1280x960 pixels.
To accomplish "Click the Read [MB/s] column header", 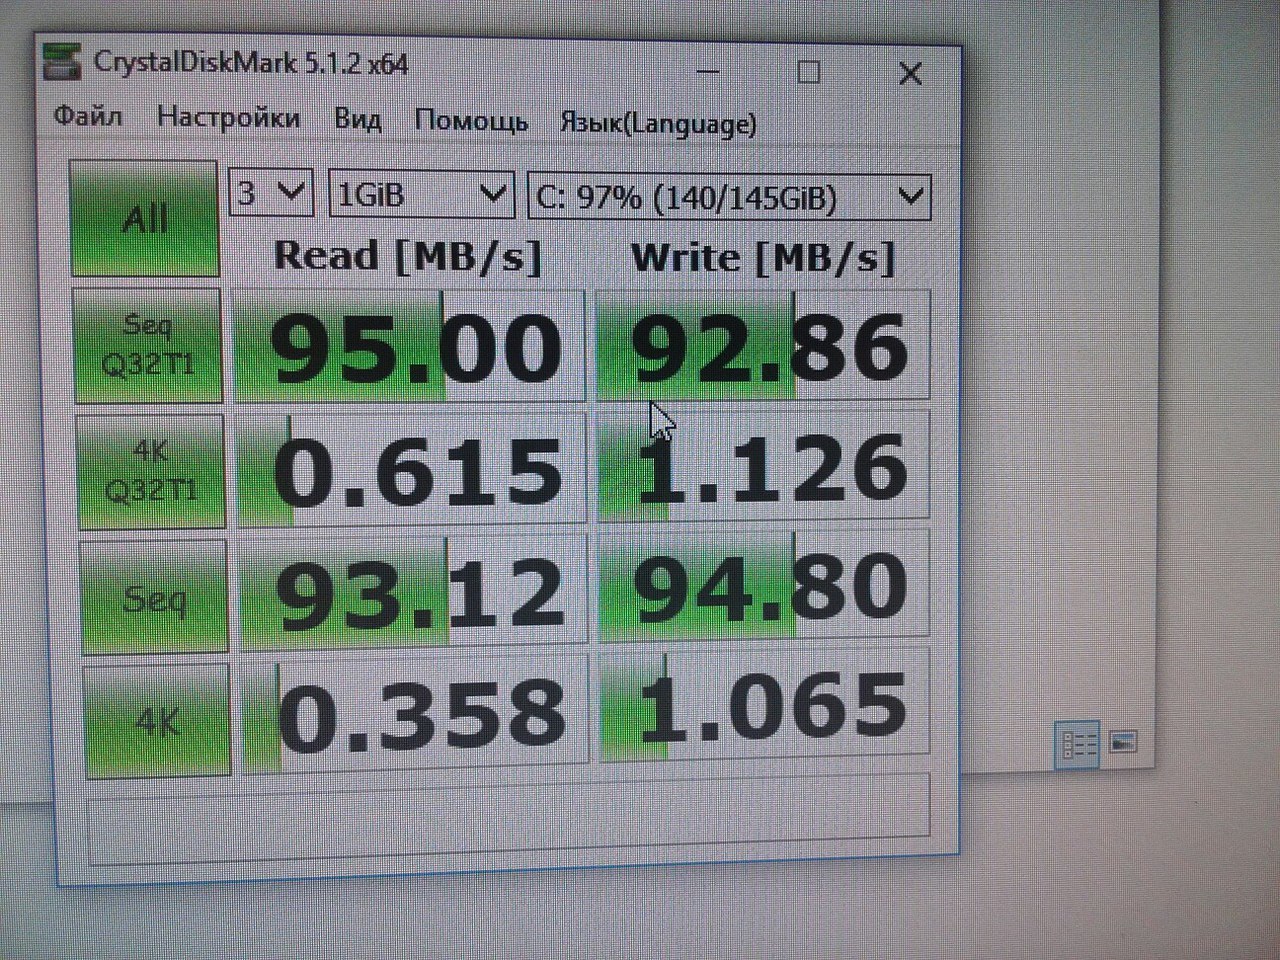I will [408, 256].
